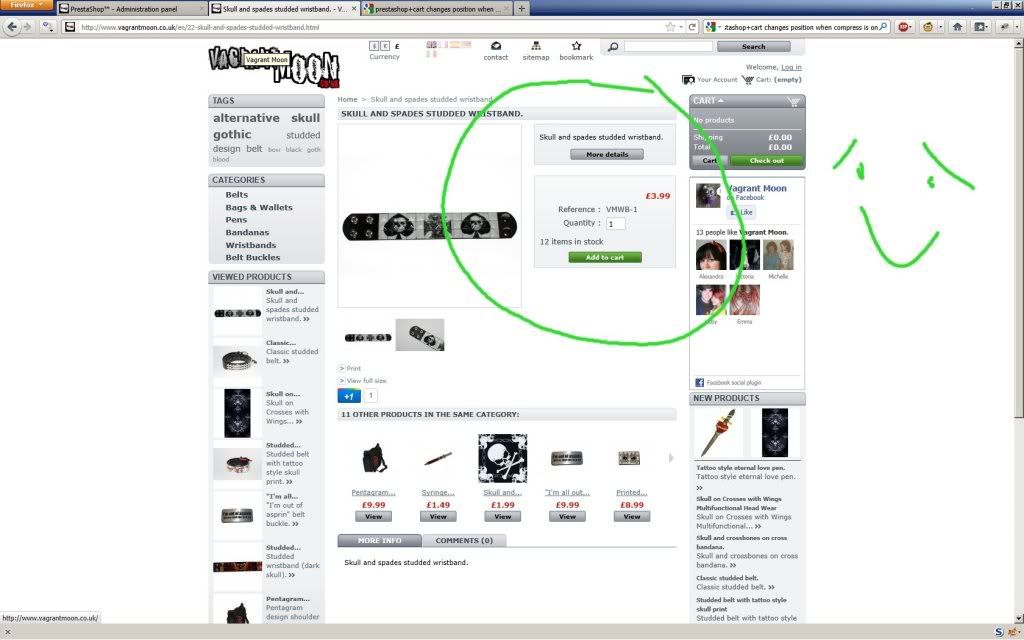Select the second product thumbnail image

pyautogui.click(x=419, y=335)
